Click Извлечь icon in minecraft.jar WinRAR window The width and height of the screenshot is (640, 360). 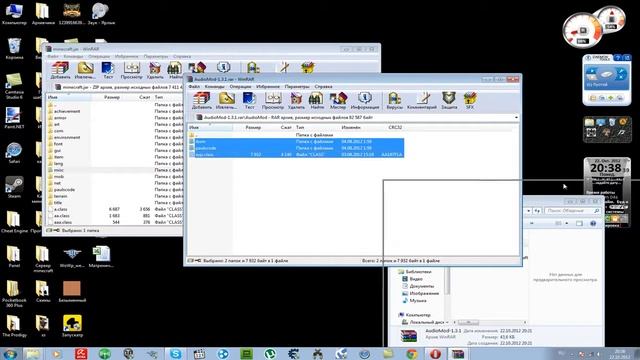(85, 70)
